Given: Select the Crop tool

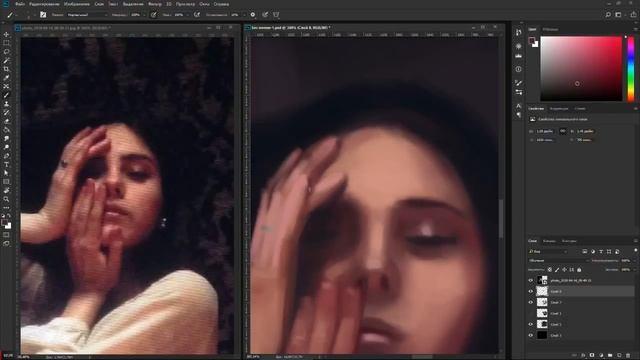Looking at the screenshot, I should coord(6,69).
